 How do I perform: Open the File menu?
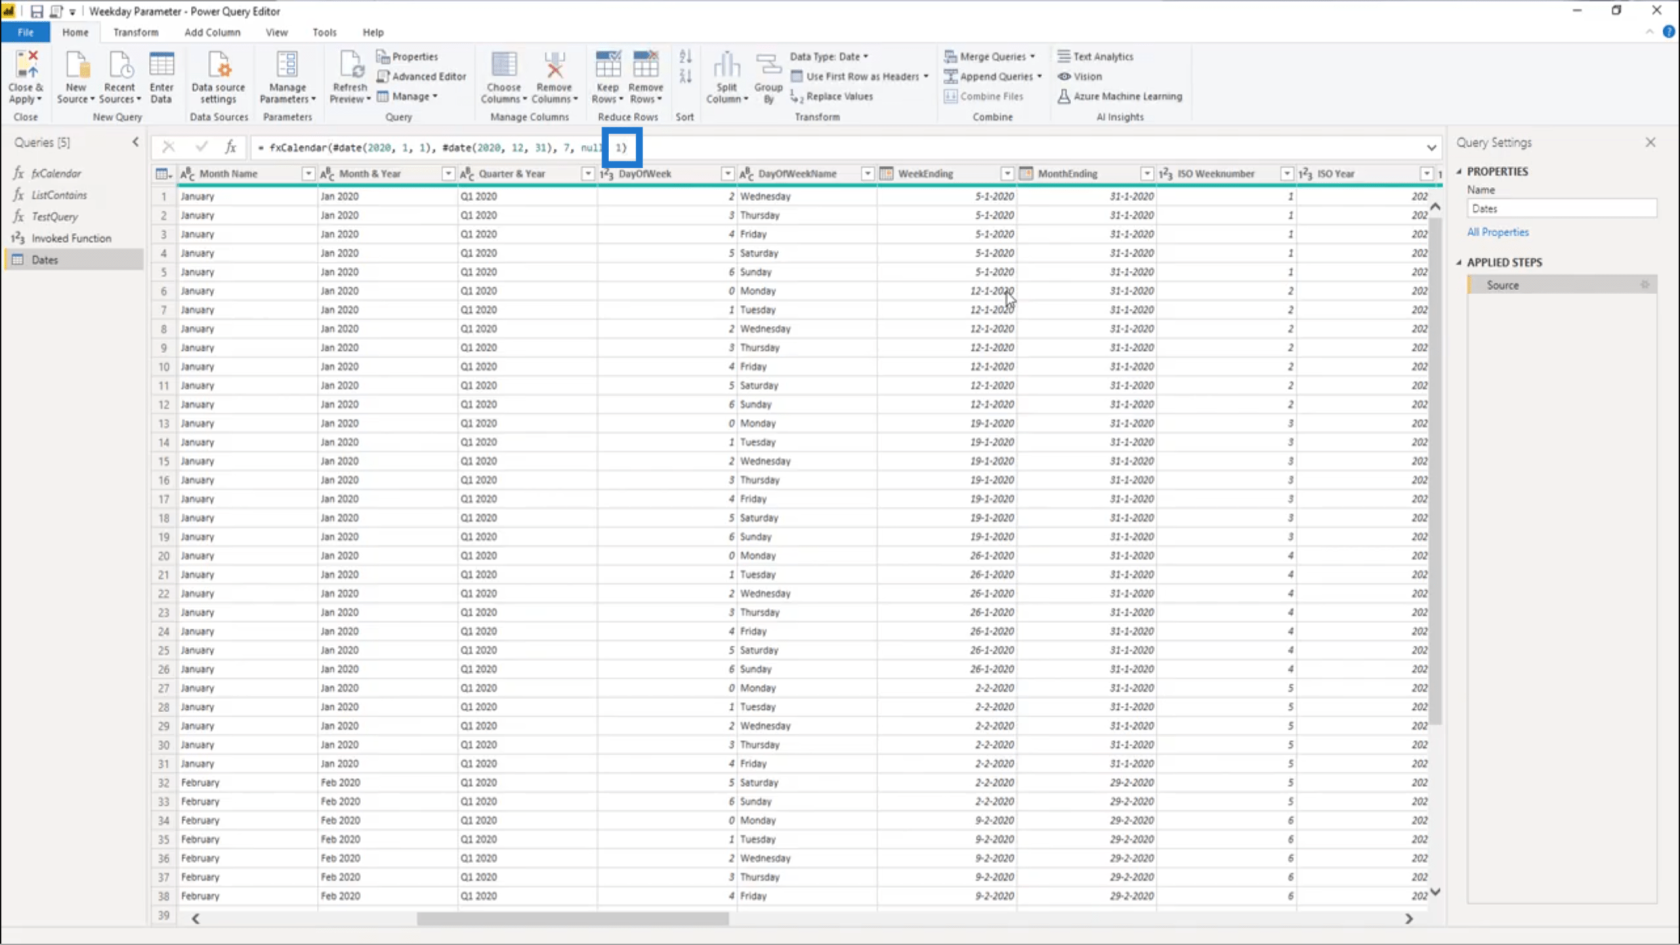[25, 32]
